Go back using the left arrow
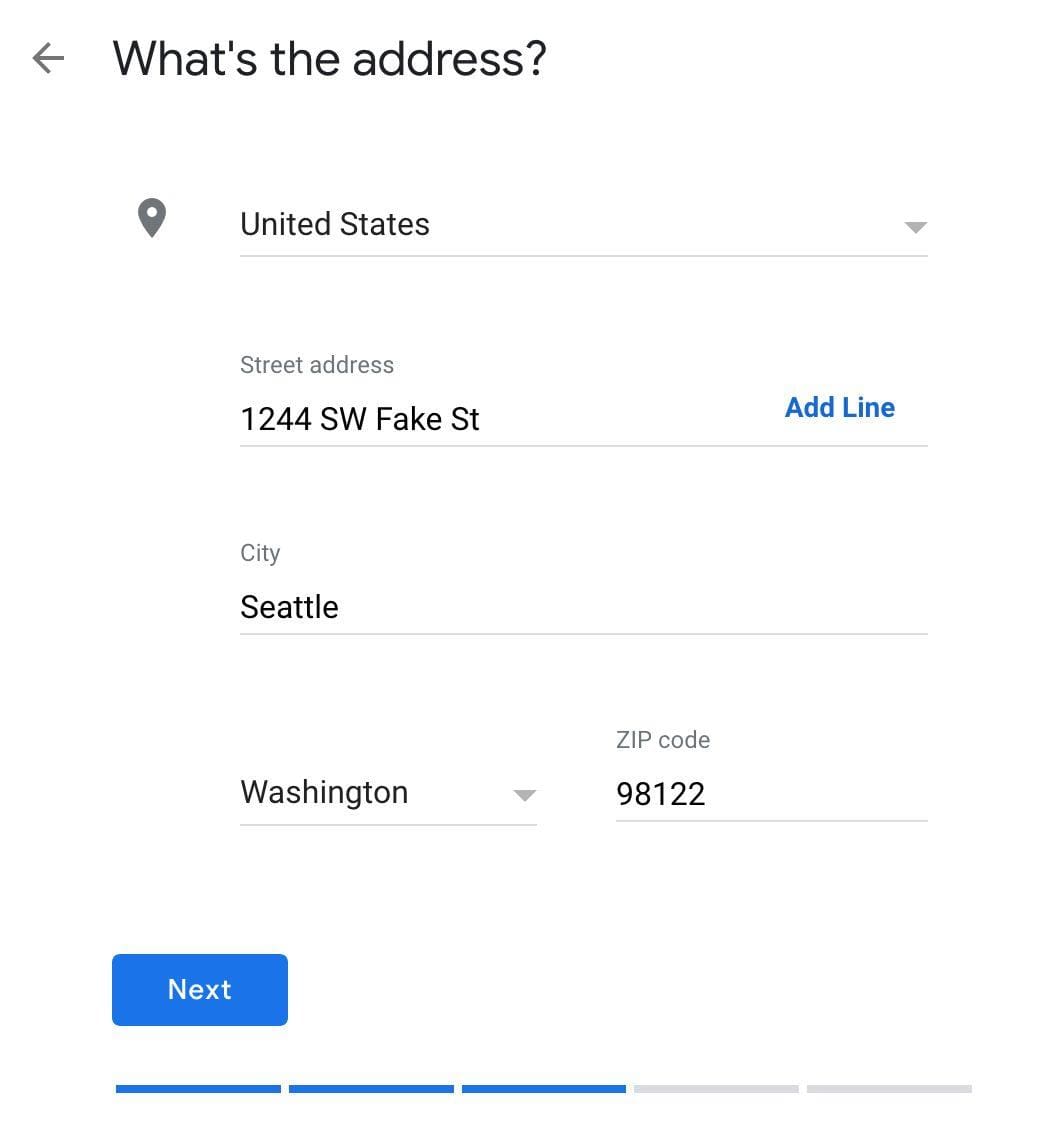 (48, 58)
